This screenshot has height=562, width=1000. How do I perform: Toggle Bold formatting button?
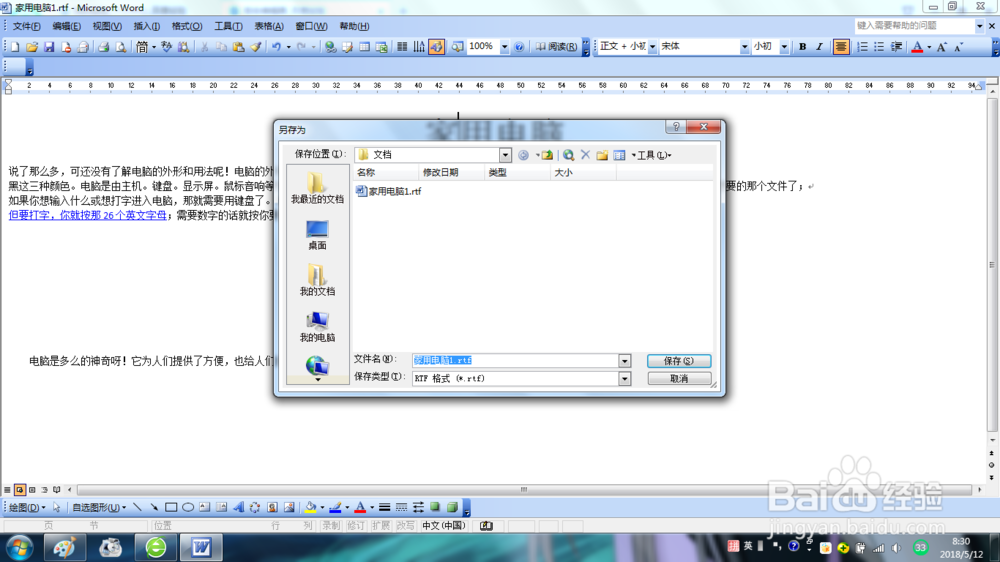pyautogui.click(x=802, y=47)
